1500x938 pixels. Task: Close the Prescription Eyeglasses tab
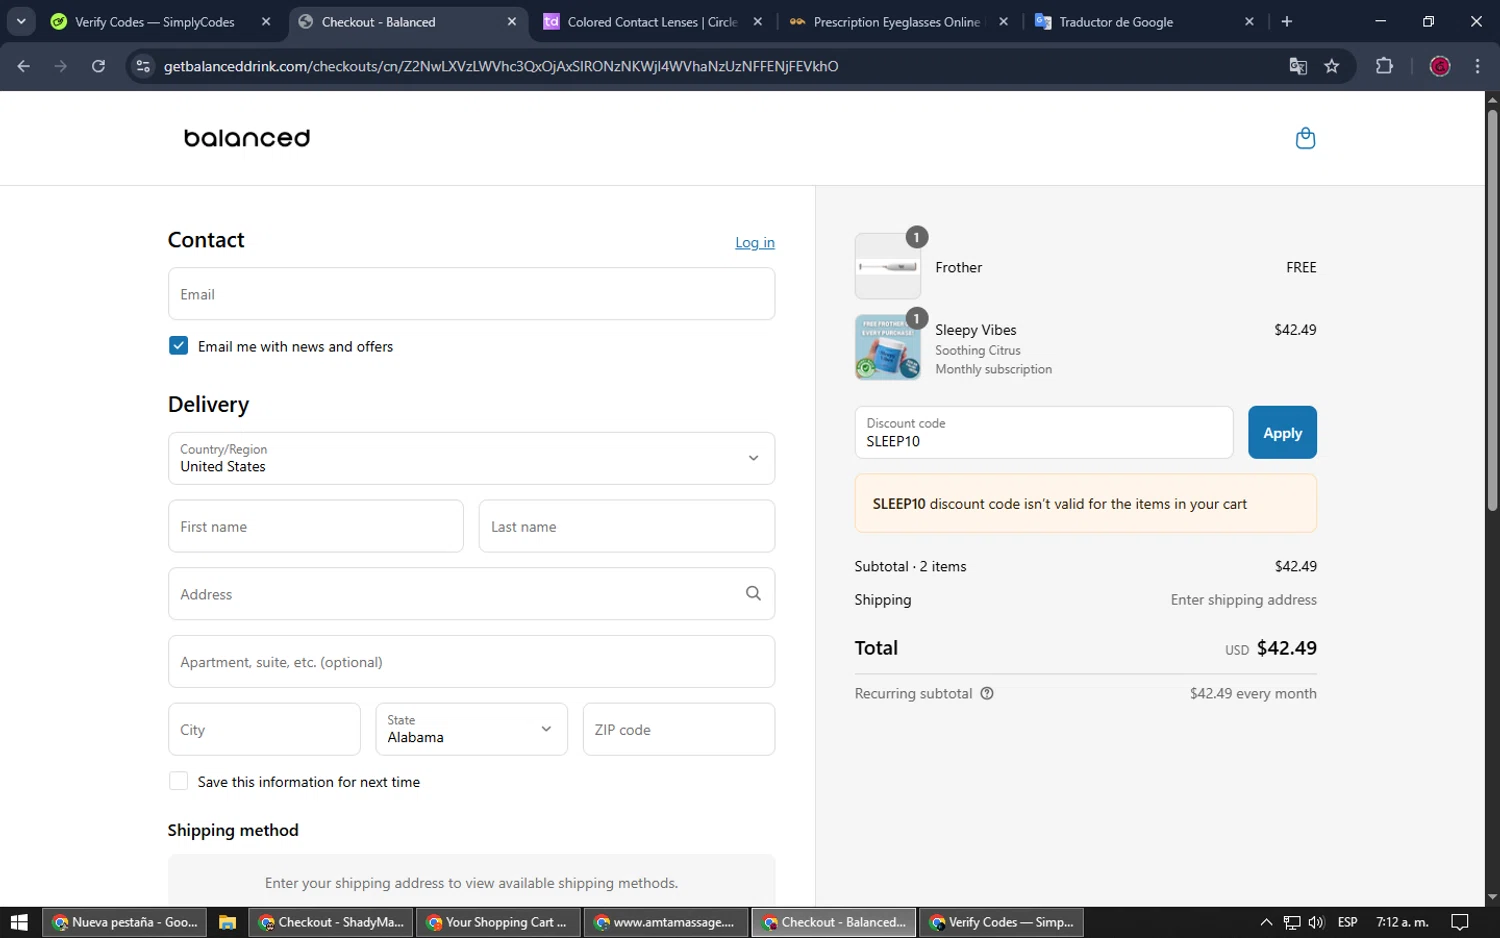point(1003,21)
